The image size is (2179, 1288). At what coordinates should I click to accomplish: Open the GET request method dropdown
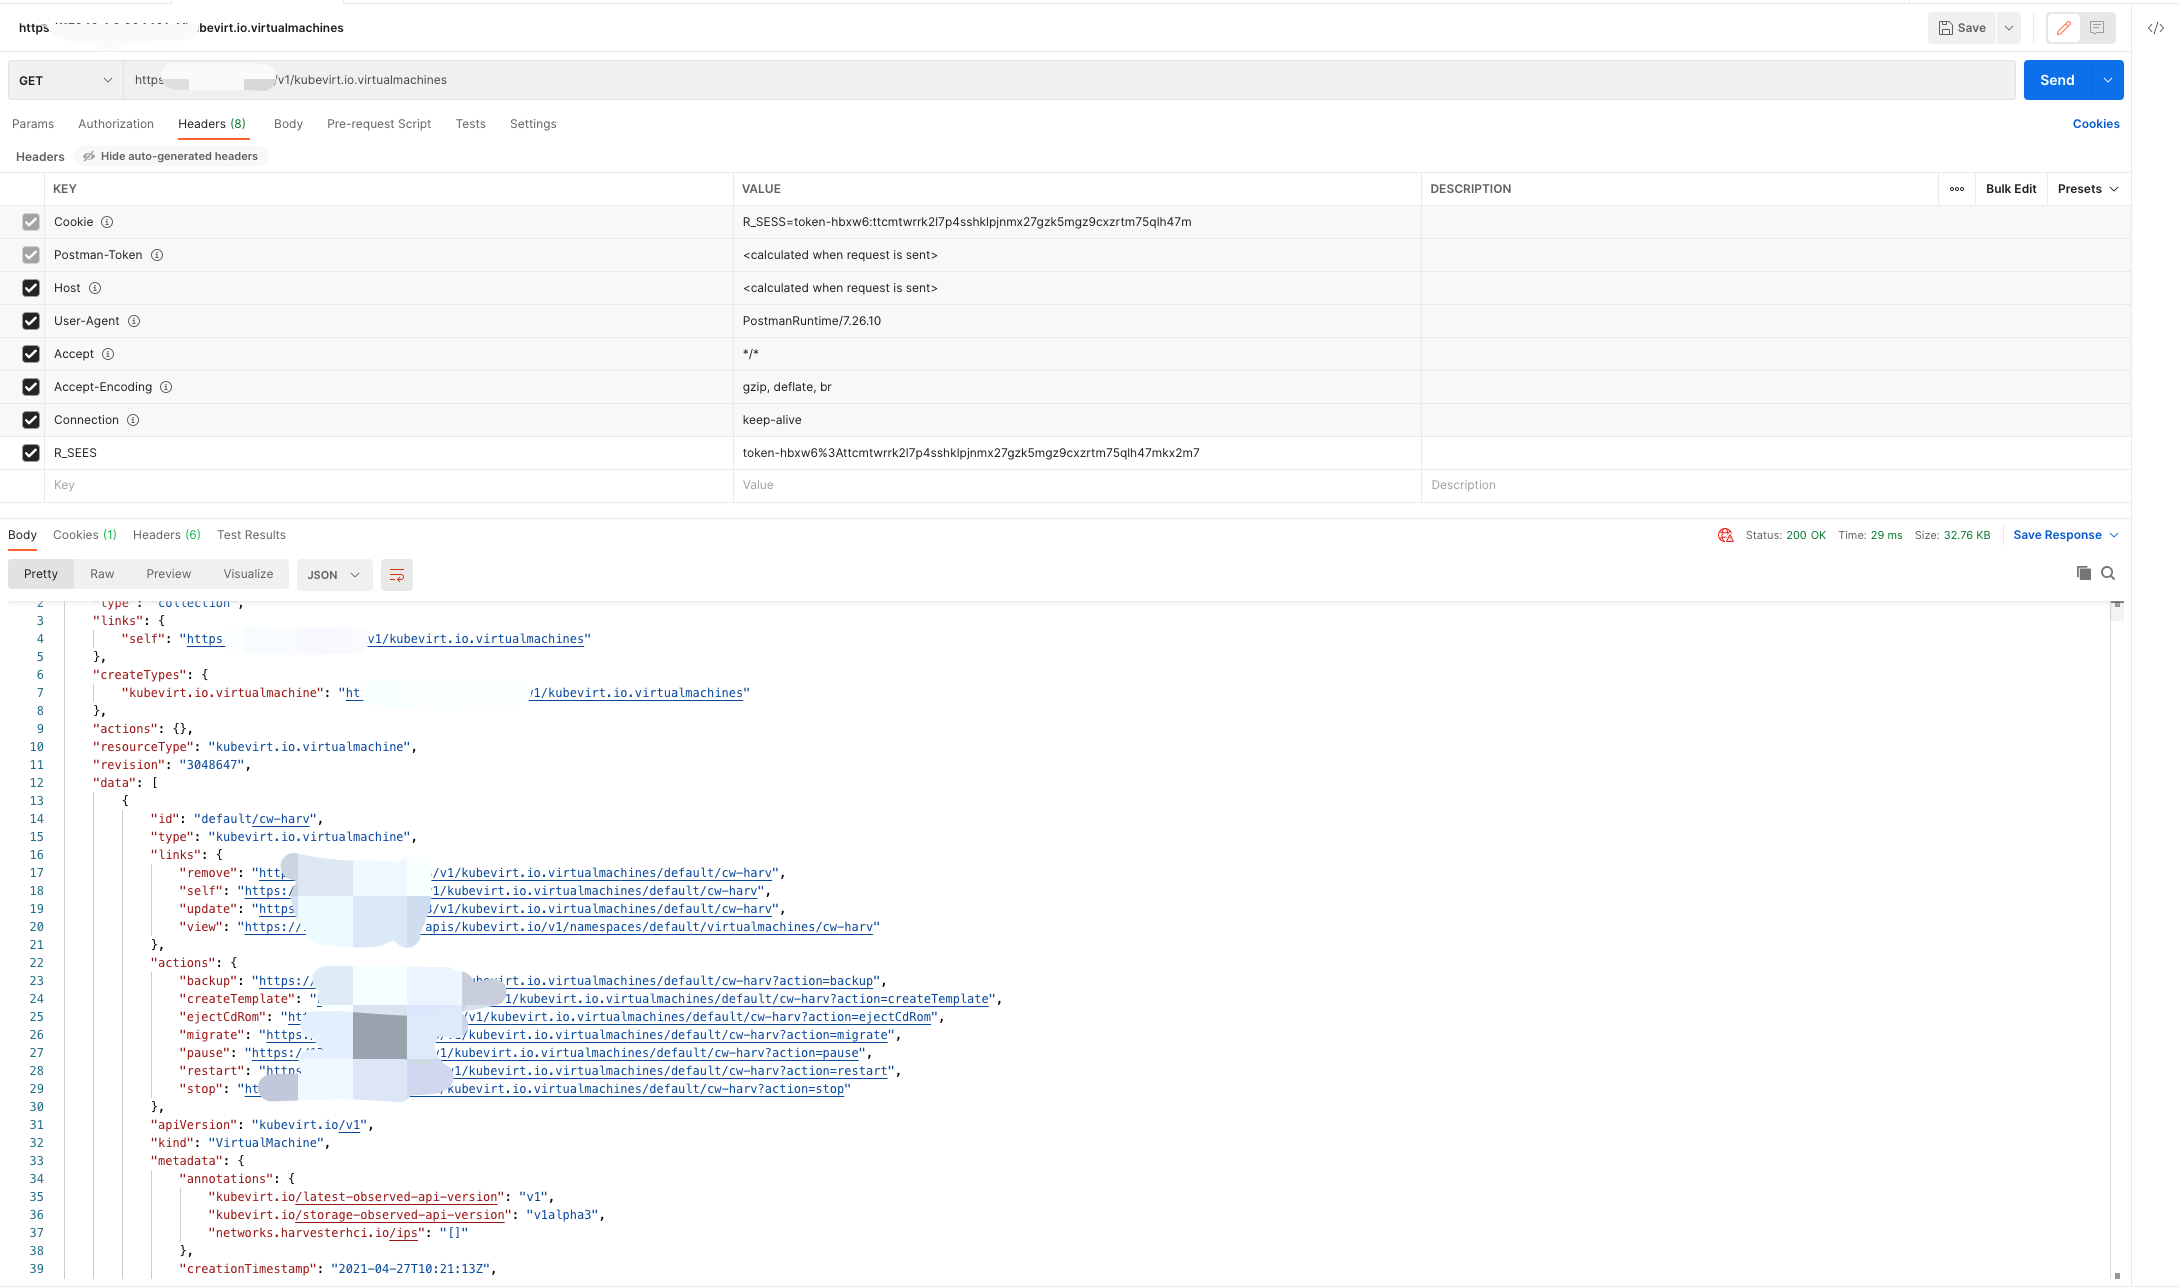coord(64,79)
